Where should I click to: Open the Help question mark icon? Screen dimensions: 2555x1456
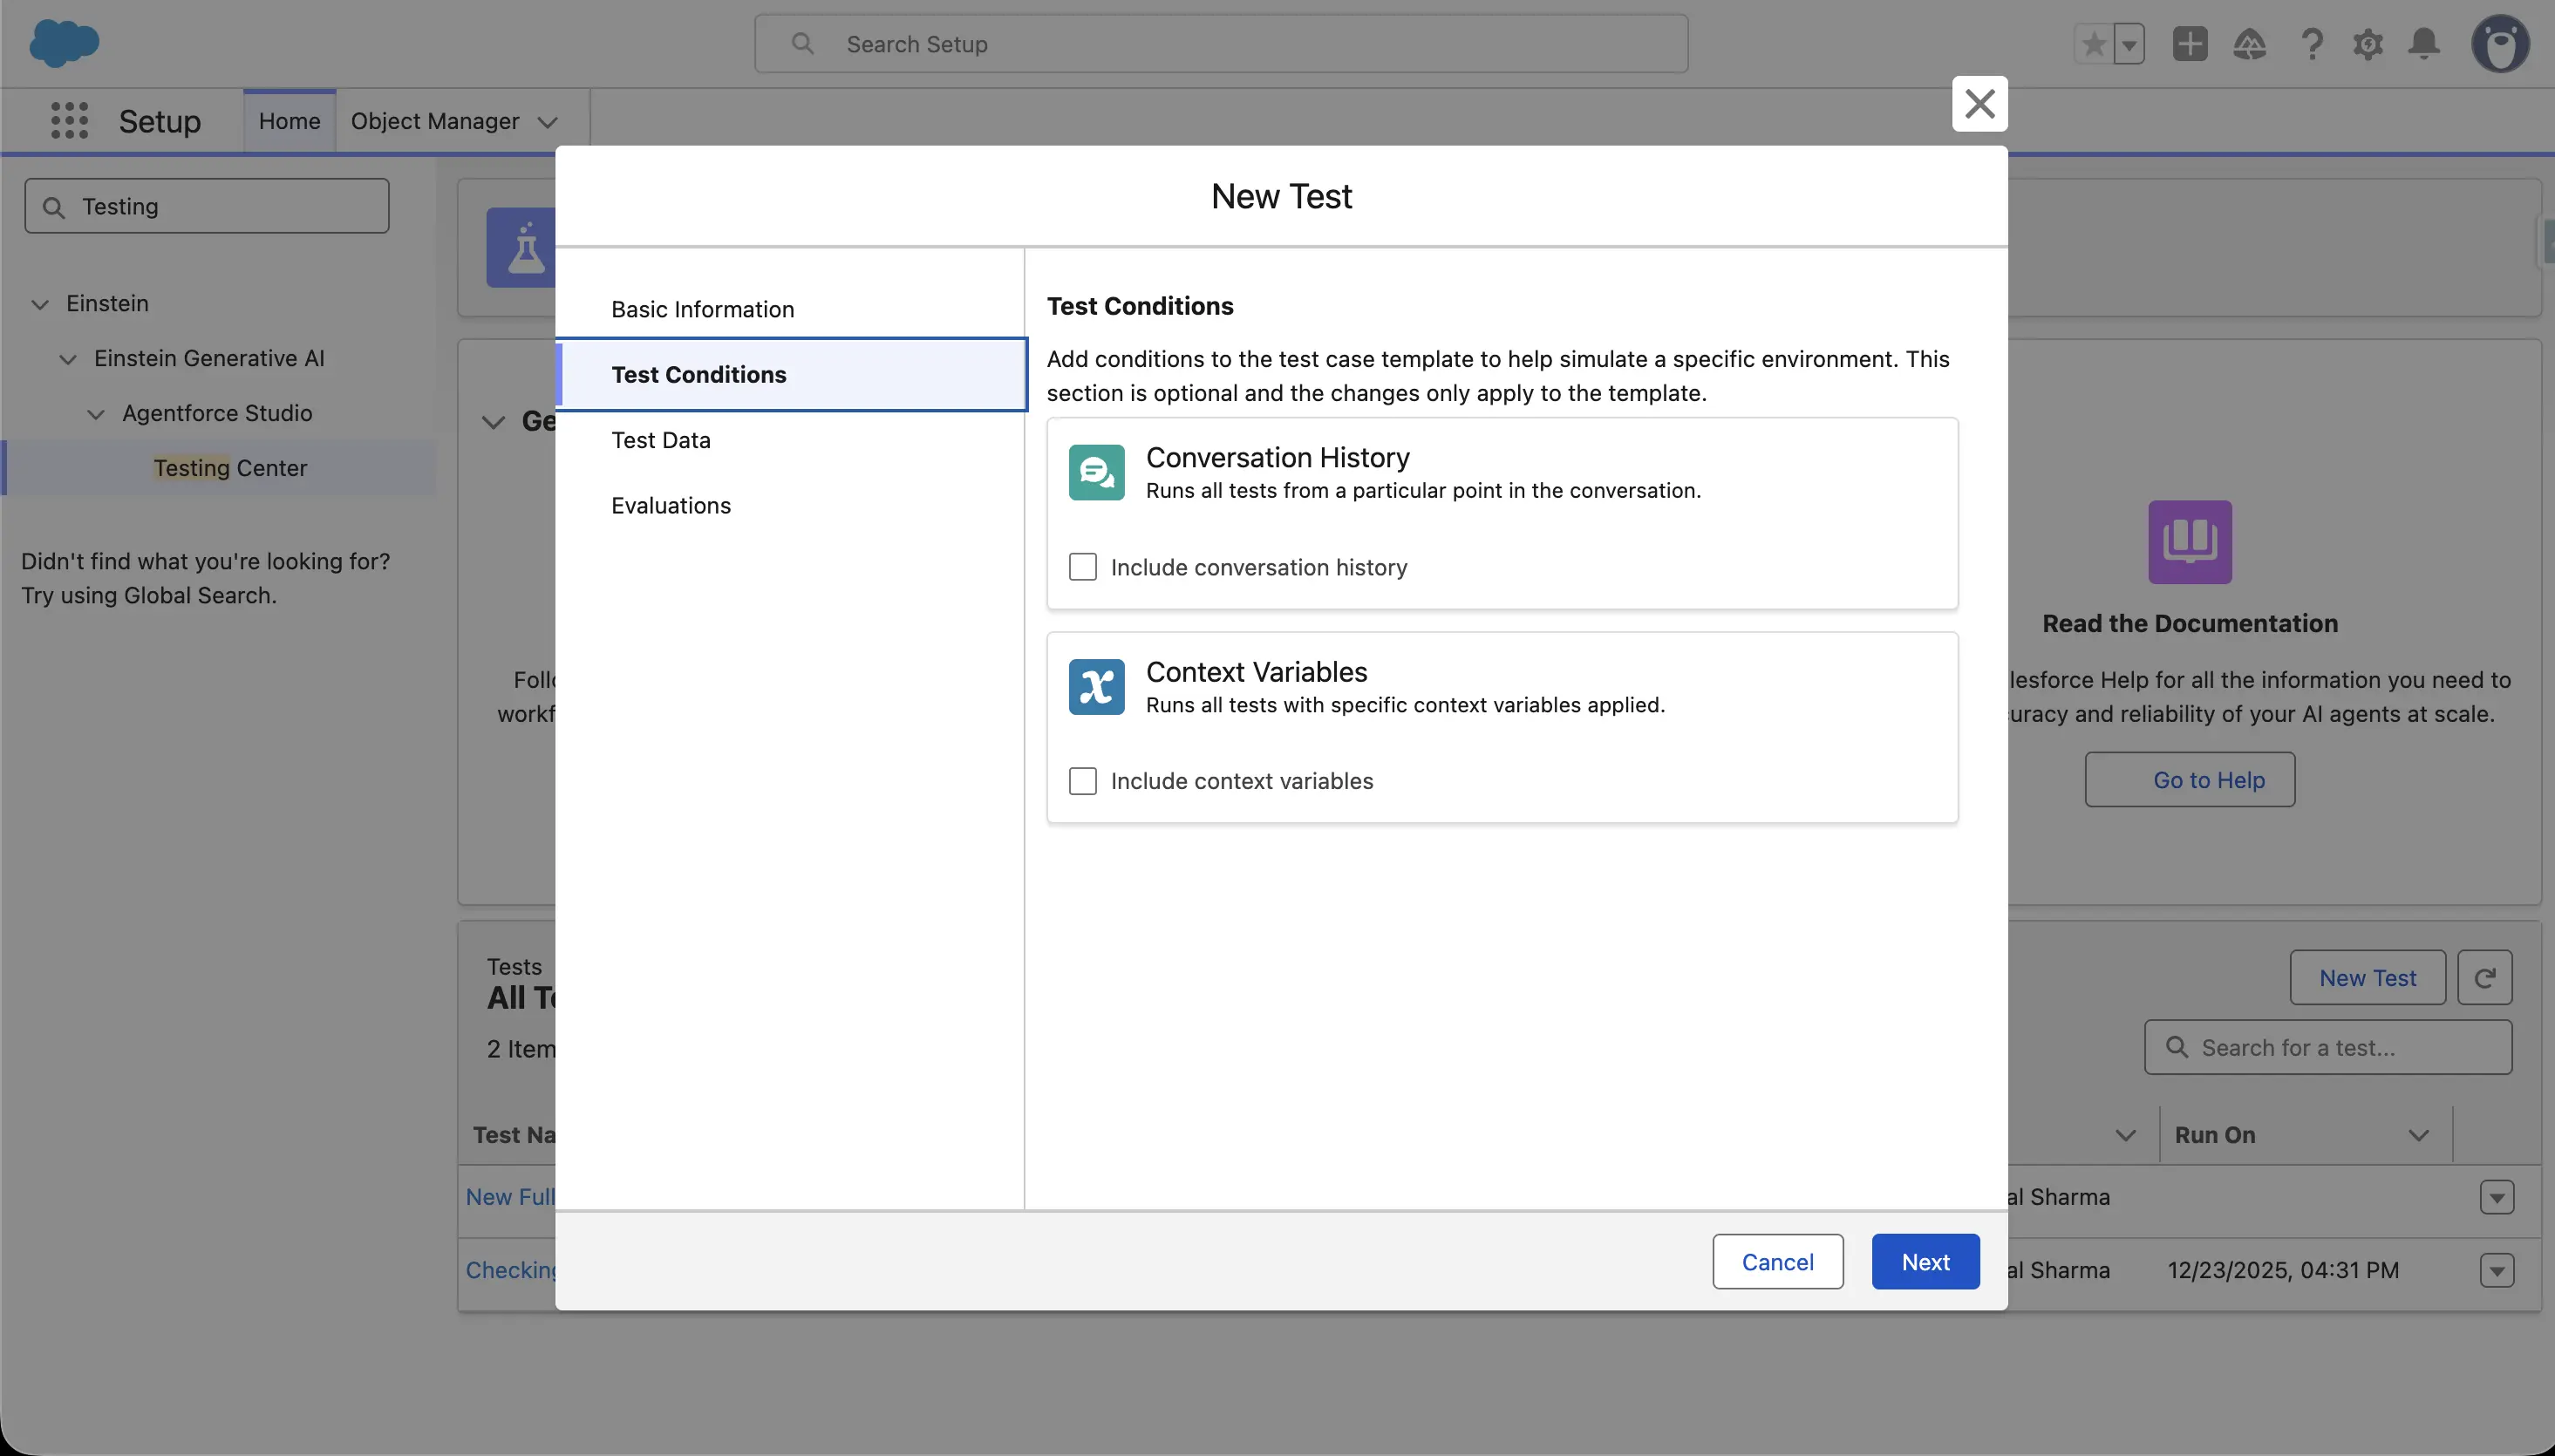coord(2311,44)
